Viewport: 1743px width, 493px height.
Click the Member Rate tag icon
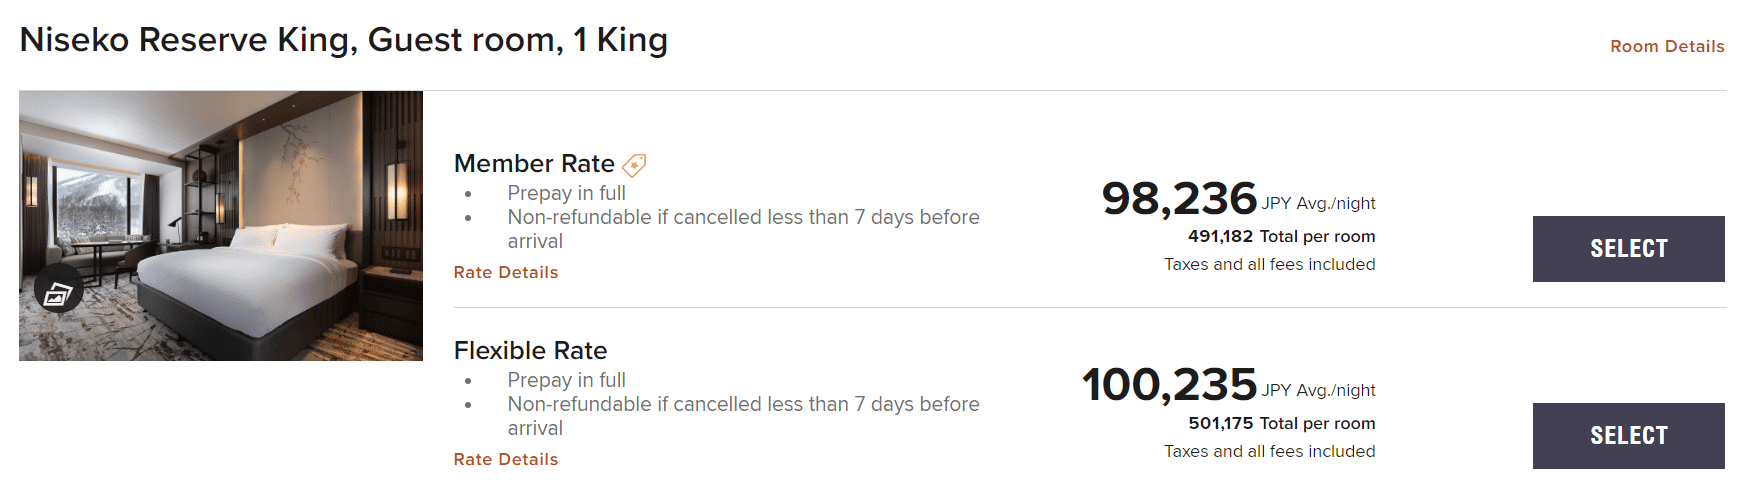pyautogui.click(x=634, y=164)
